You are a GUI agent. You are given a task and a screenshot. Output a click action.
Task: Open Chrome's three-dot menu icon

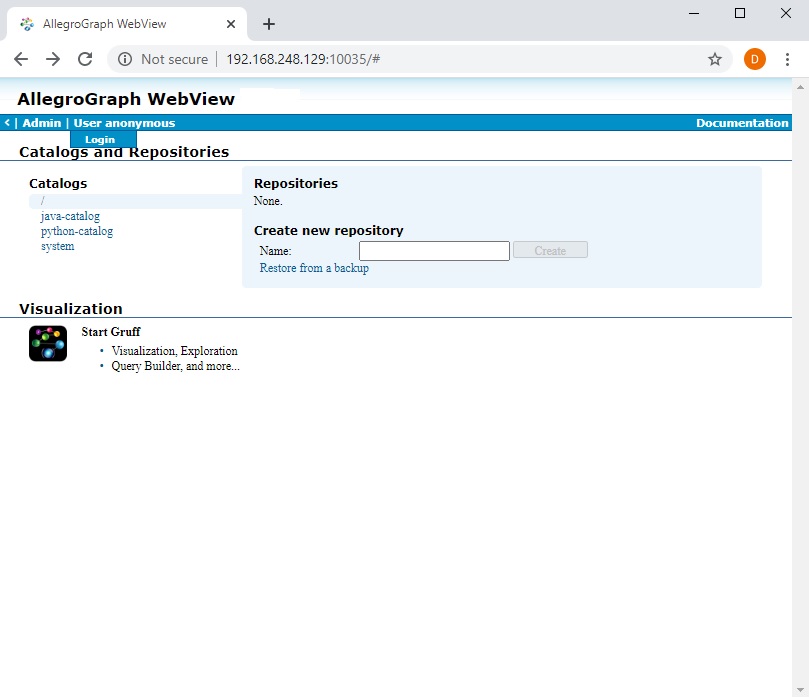click(789, 59)
